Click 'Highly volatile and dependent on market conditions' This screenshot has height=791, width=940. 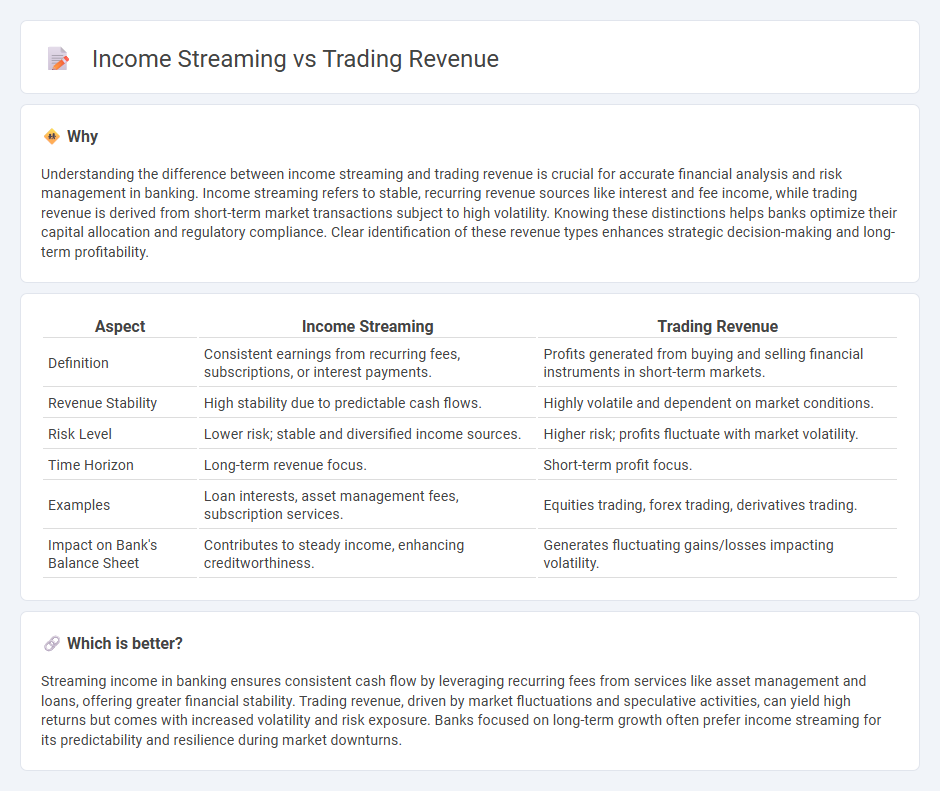708,403
